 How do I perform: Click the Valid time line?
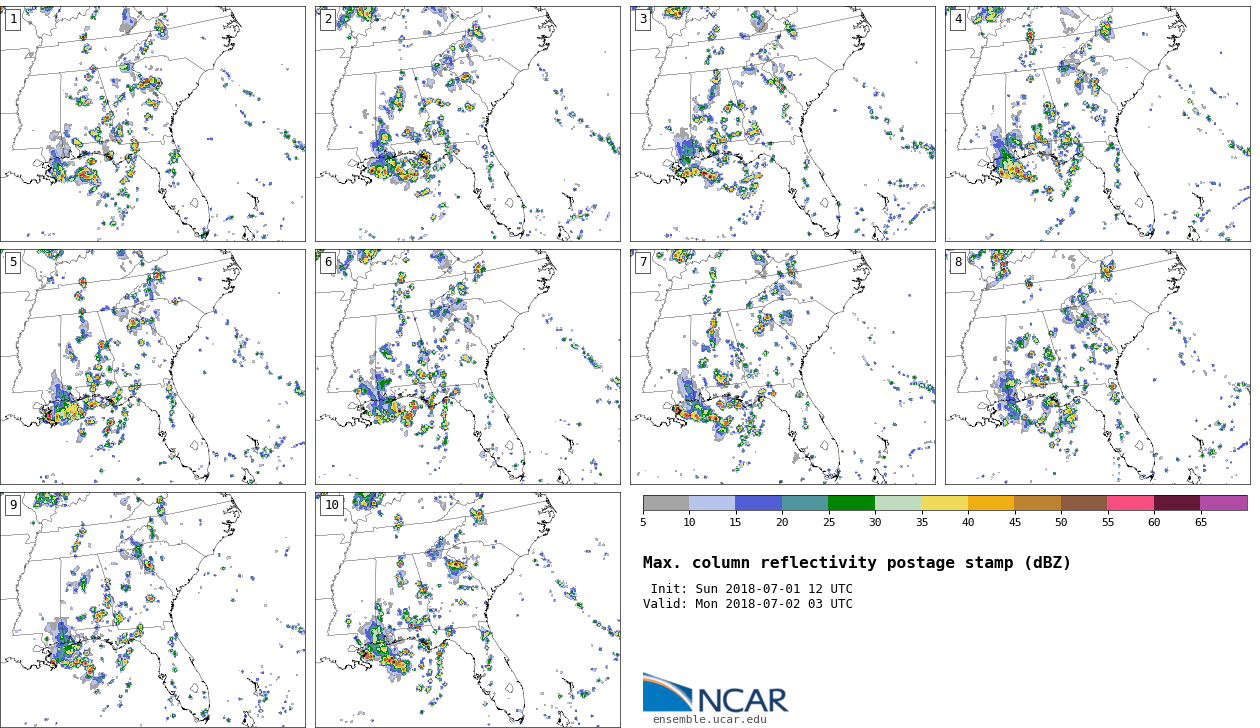pos(748,604)
